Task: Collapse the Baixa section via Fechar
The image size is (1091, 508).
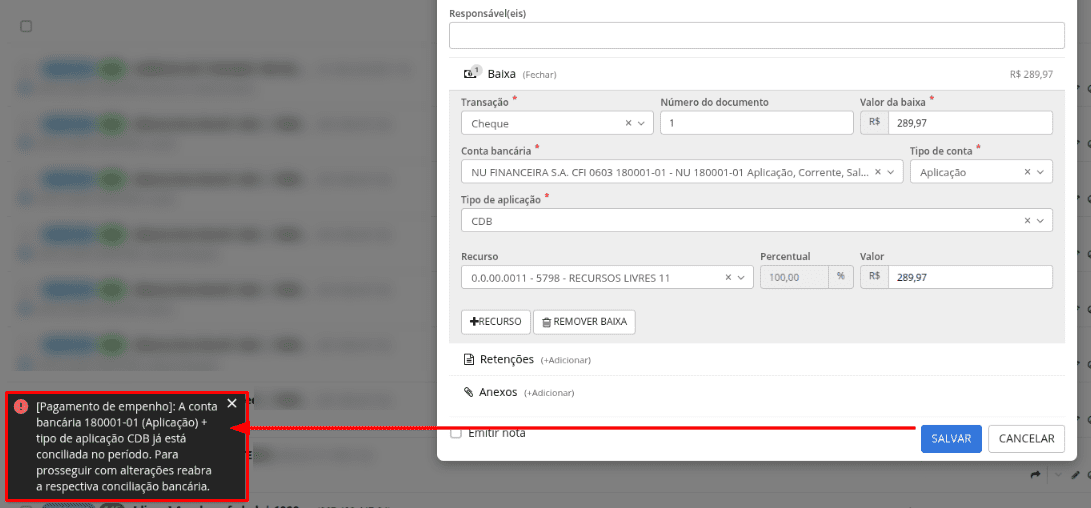Action: pos(540,74)
